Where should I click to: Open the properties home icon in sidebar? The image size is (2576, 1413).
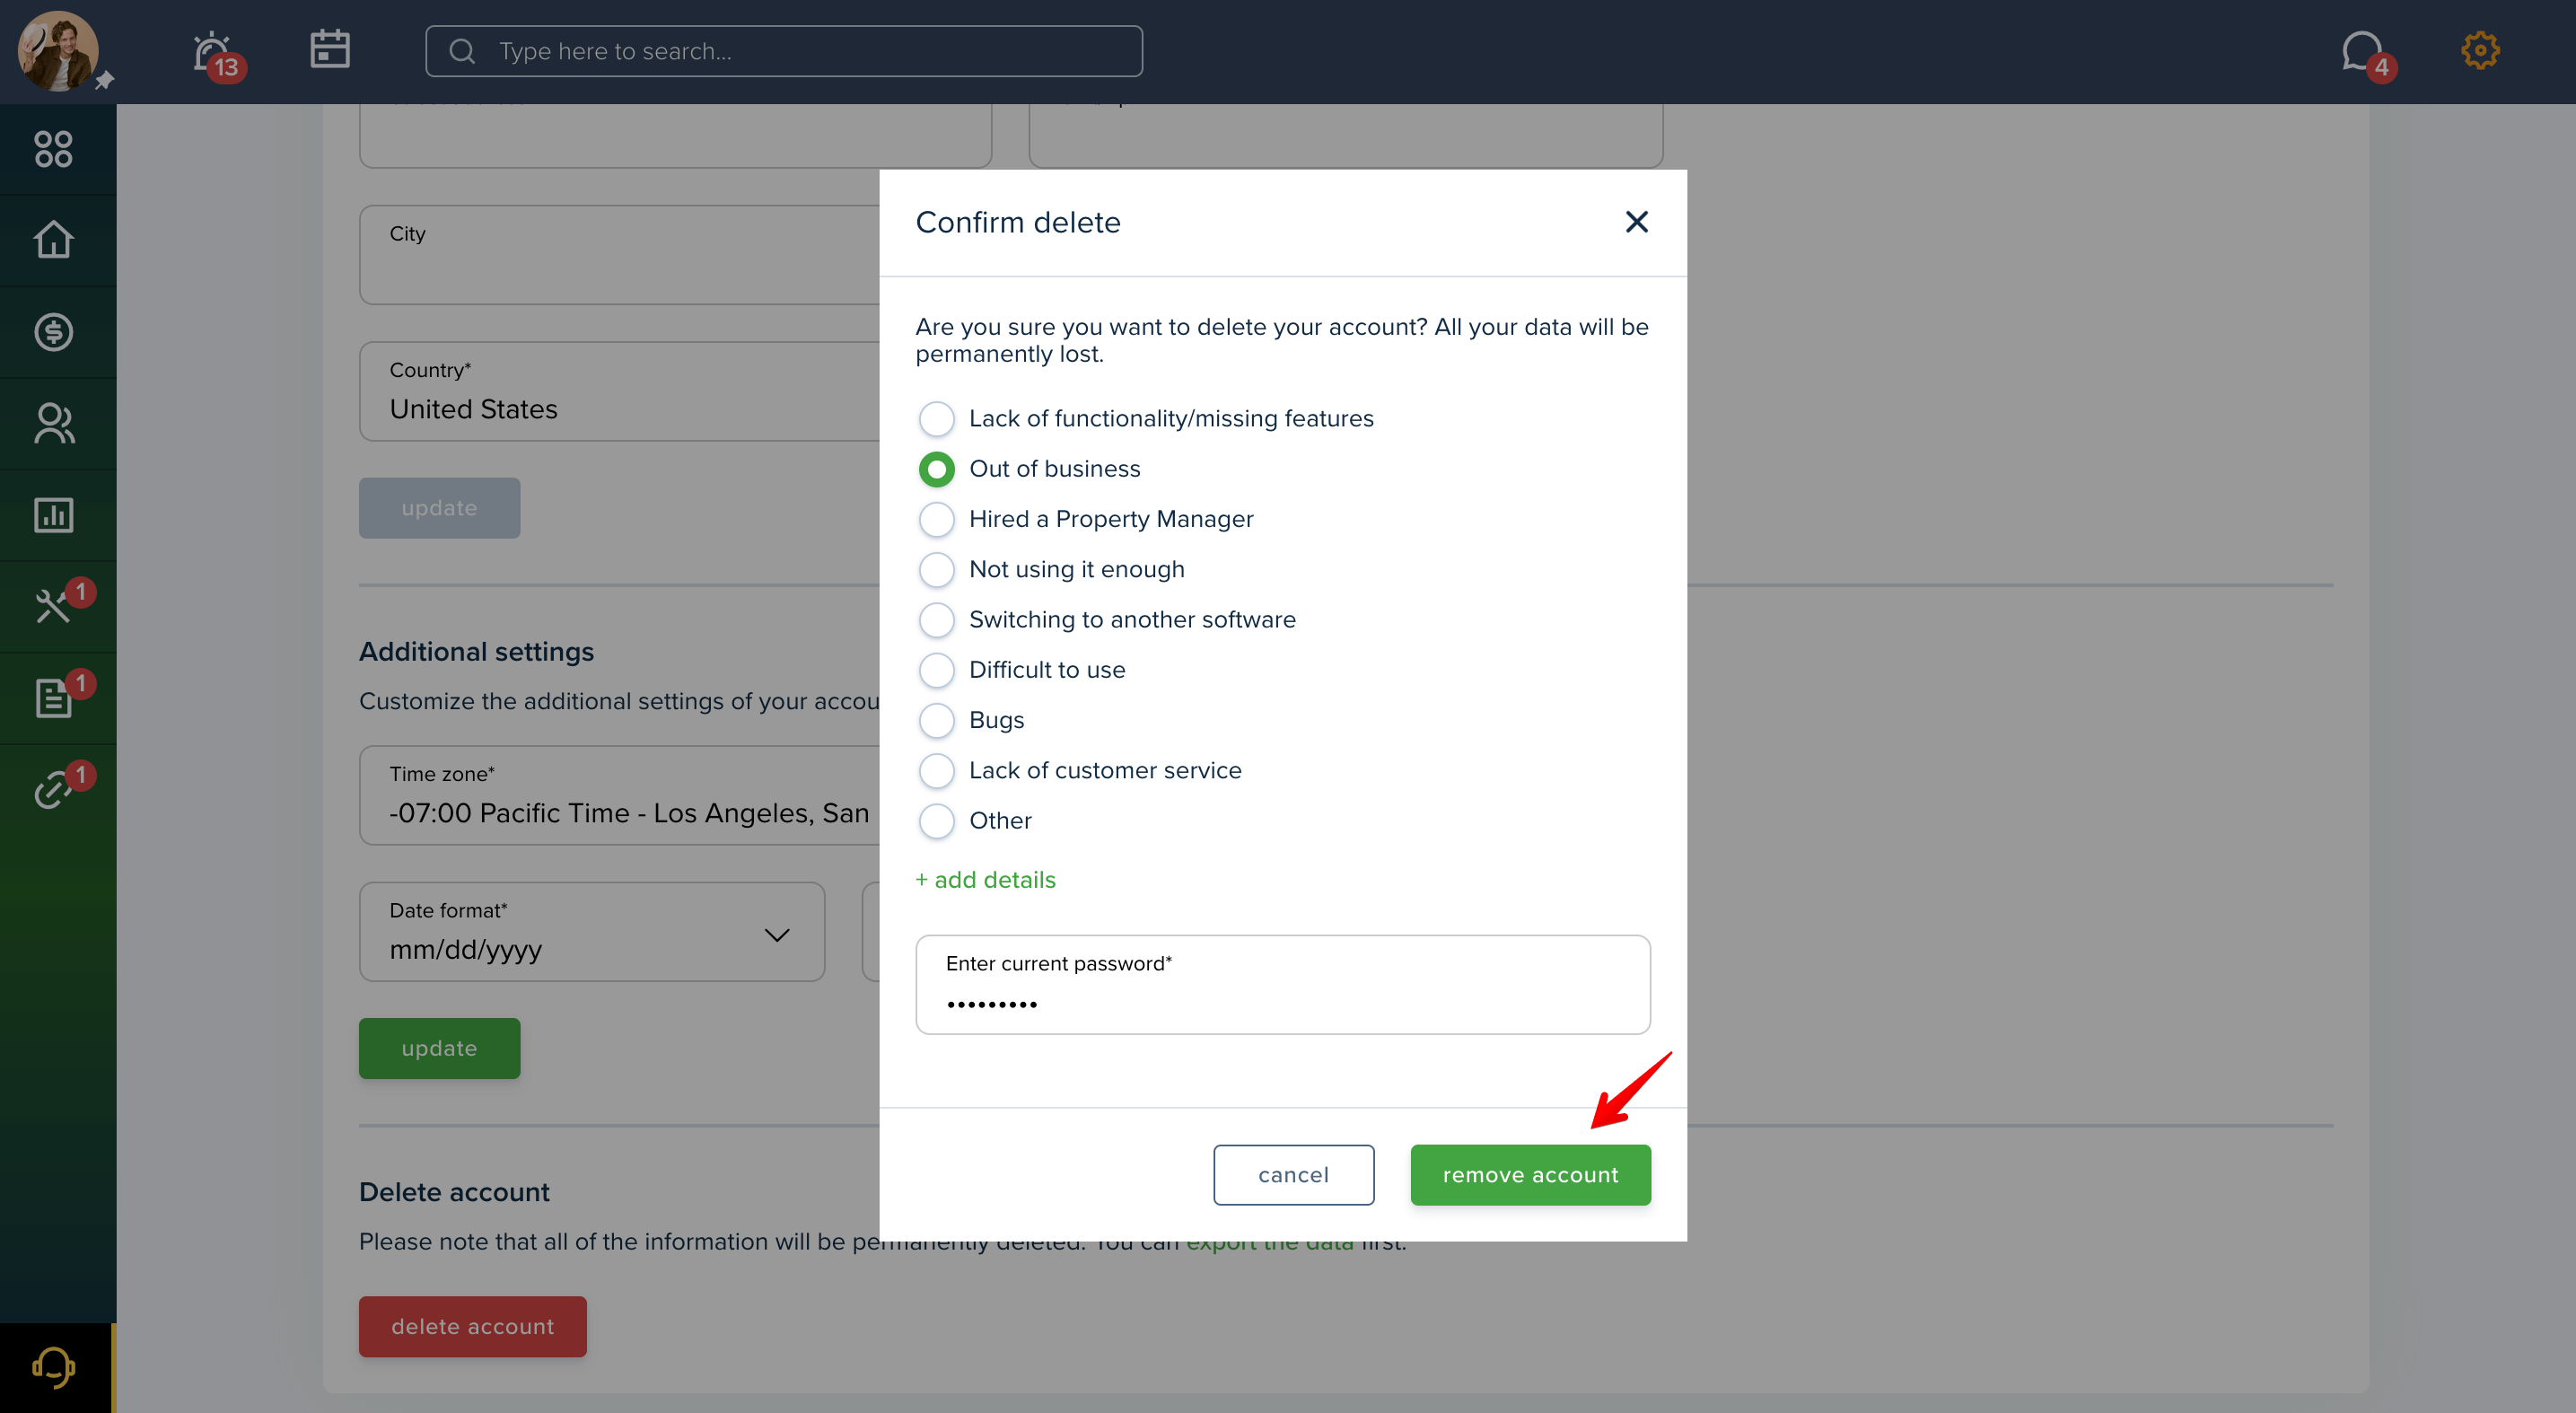(x=53, y=240)
